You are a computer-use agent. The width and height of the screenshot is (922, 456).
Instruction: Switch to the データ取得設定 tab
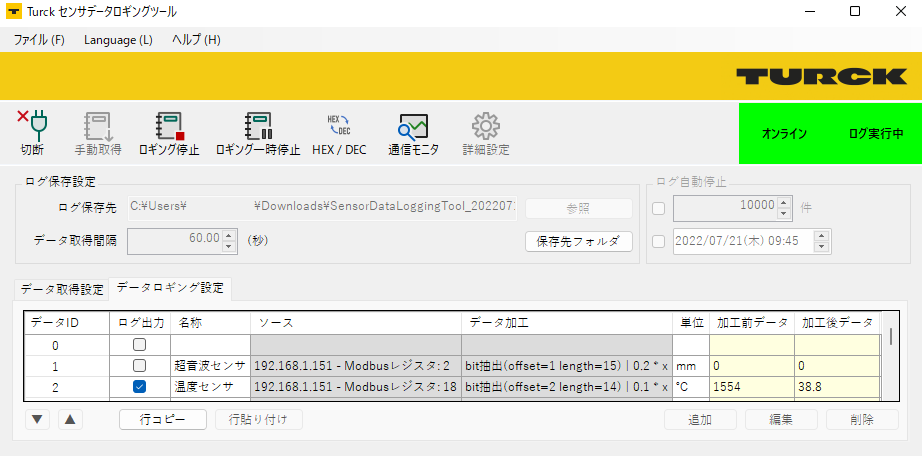pyautogui.click(x=62, y=290)
